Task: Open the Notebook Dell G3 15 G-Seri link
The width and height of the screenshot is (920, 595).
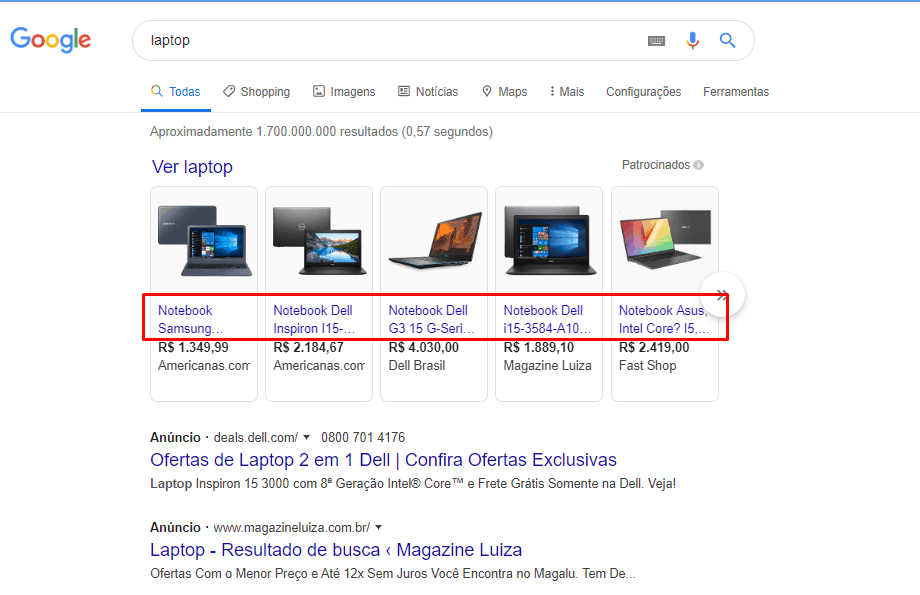Action: coord(431,319)
